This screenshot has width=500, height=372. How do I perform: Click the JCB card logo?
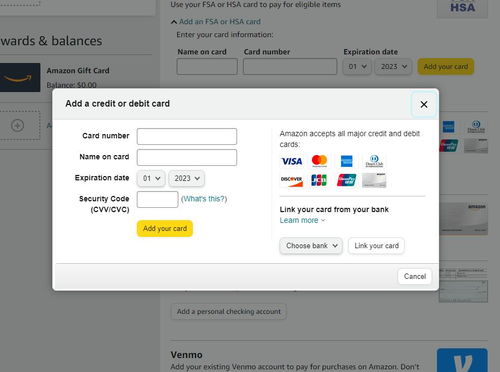click(319, 180)
